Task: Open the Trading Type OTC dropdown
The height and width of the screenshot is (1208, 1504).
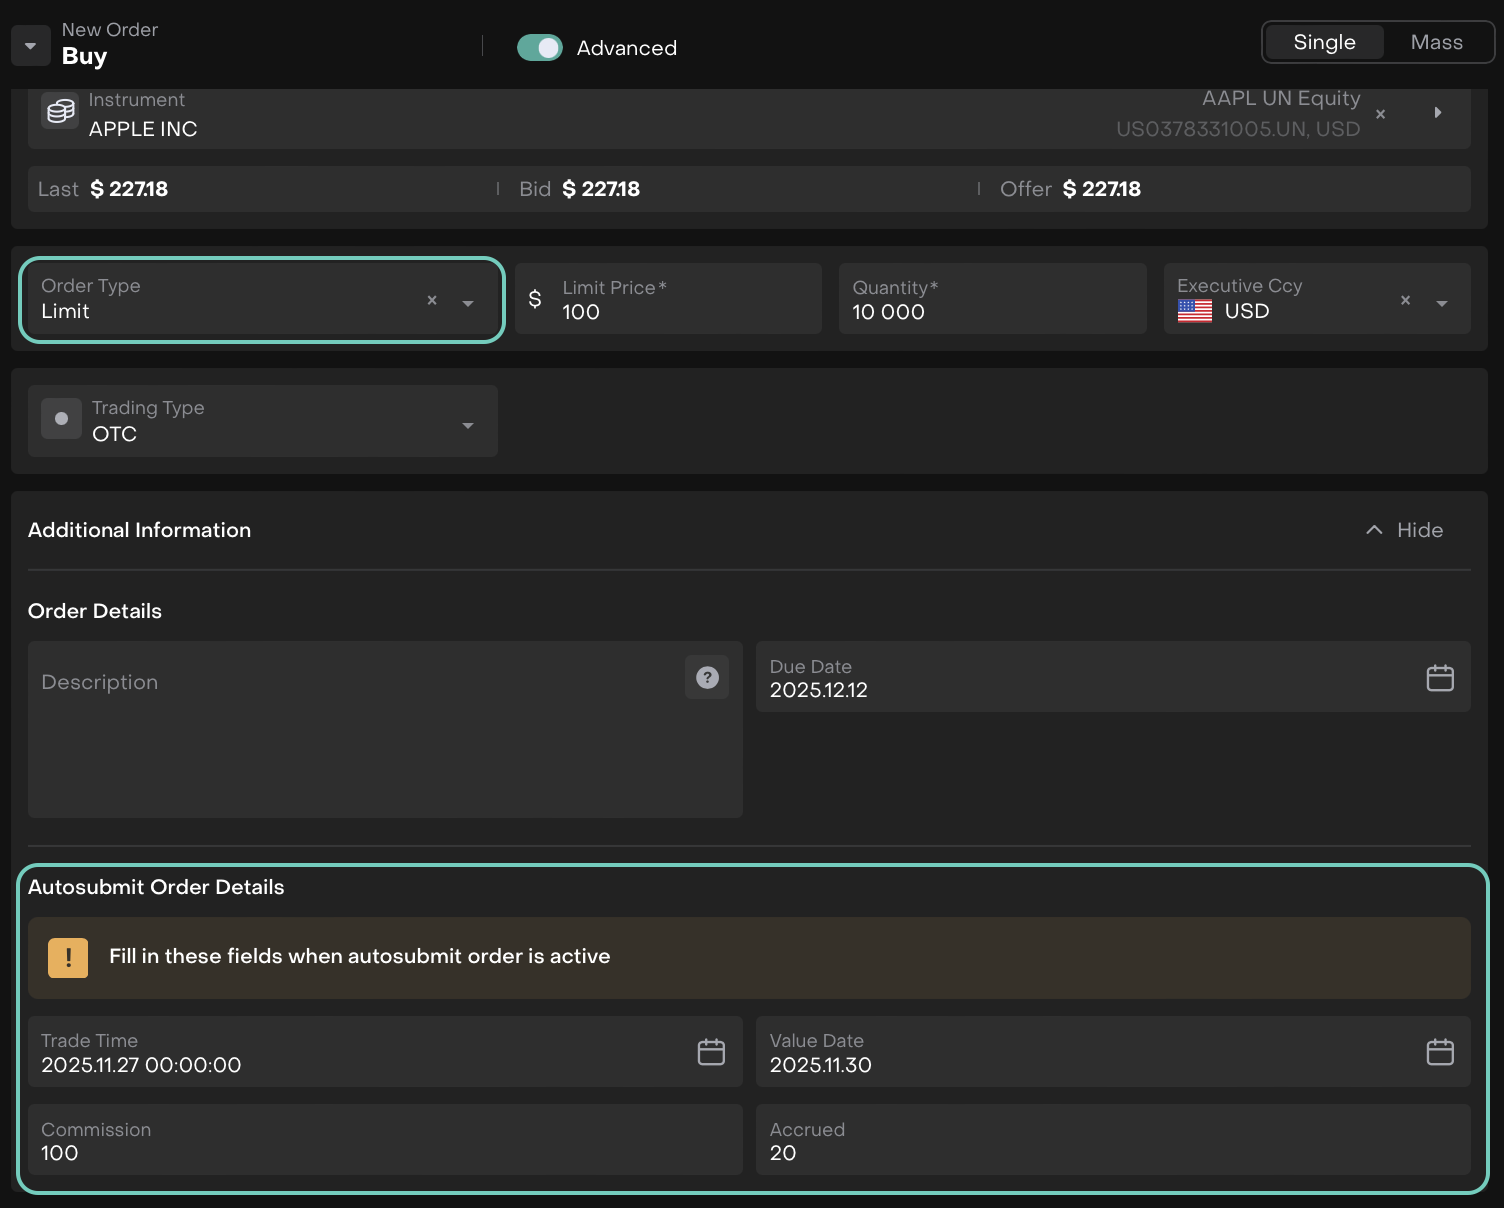Action: (468, 426)
